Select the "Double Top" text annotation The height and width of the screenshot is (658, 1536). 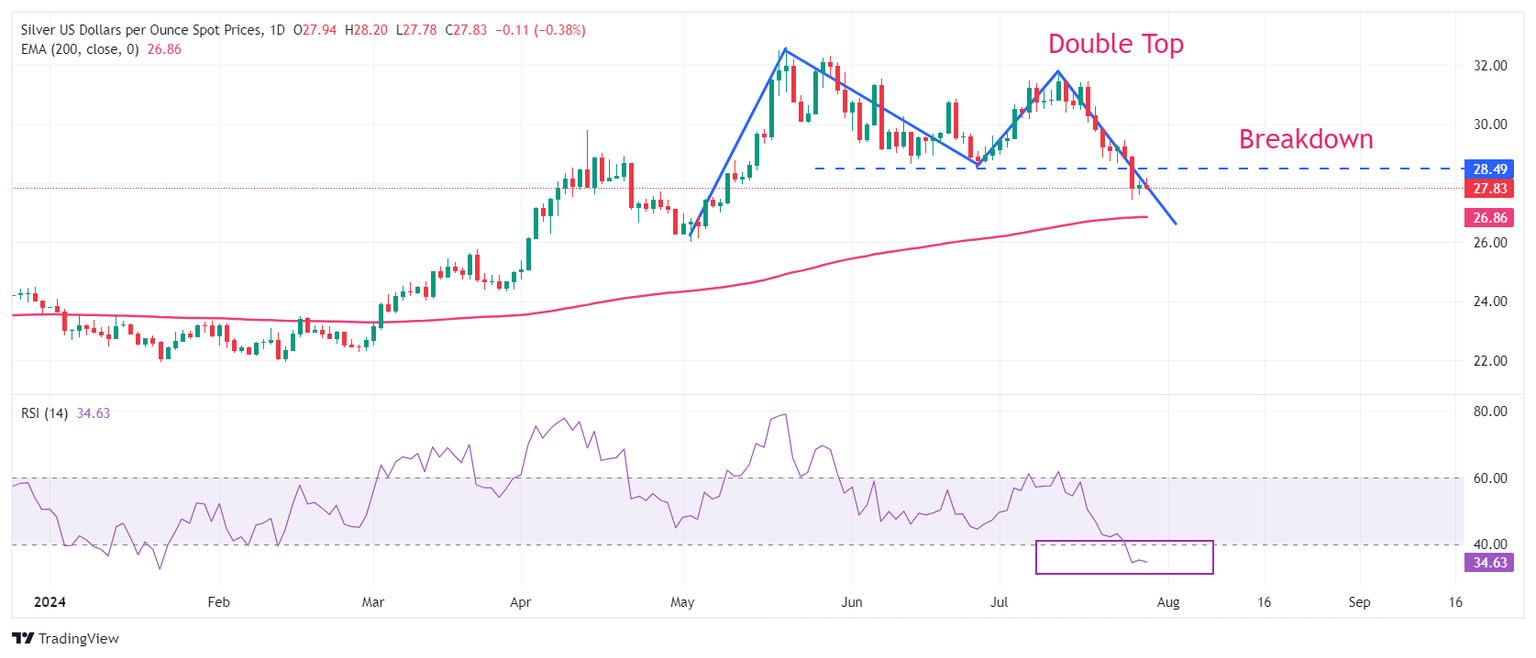click(x=1115, y=44)
